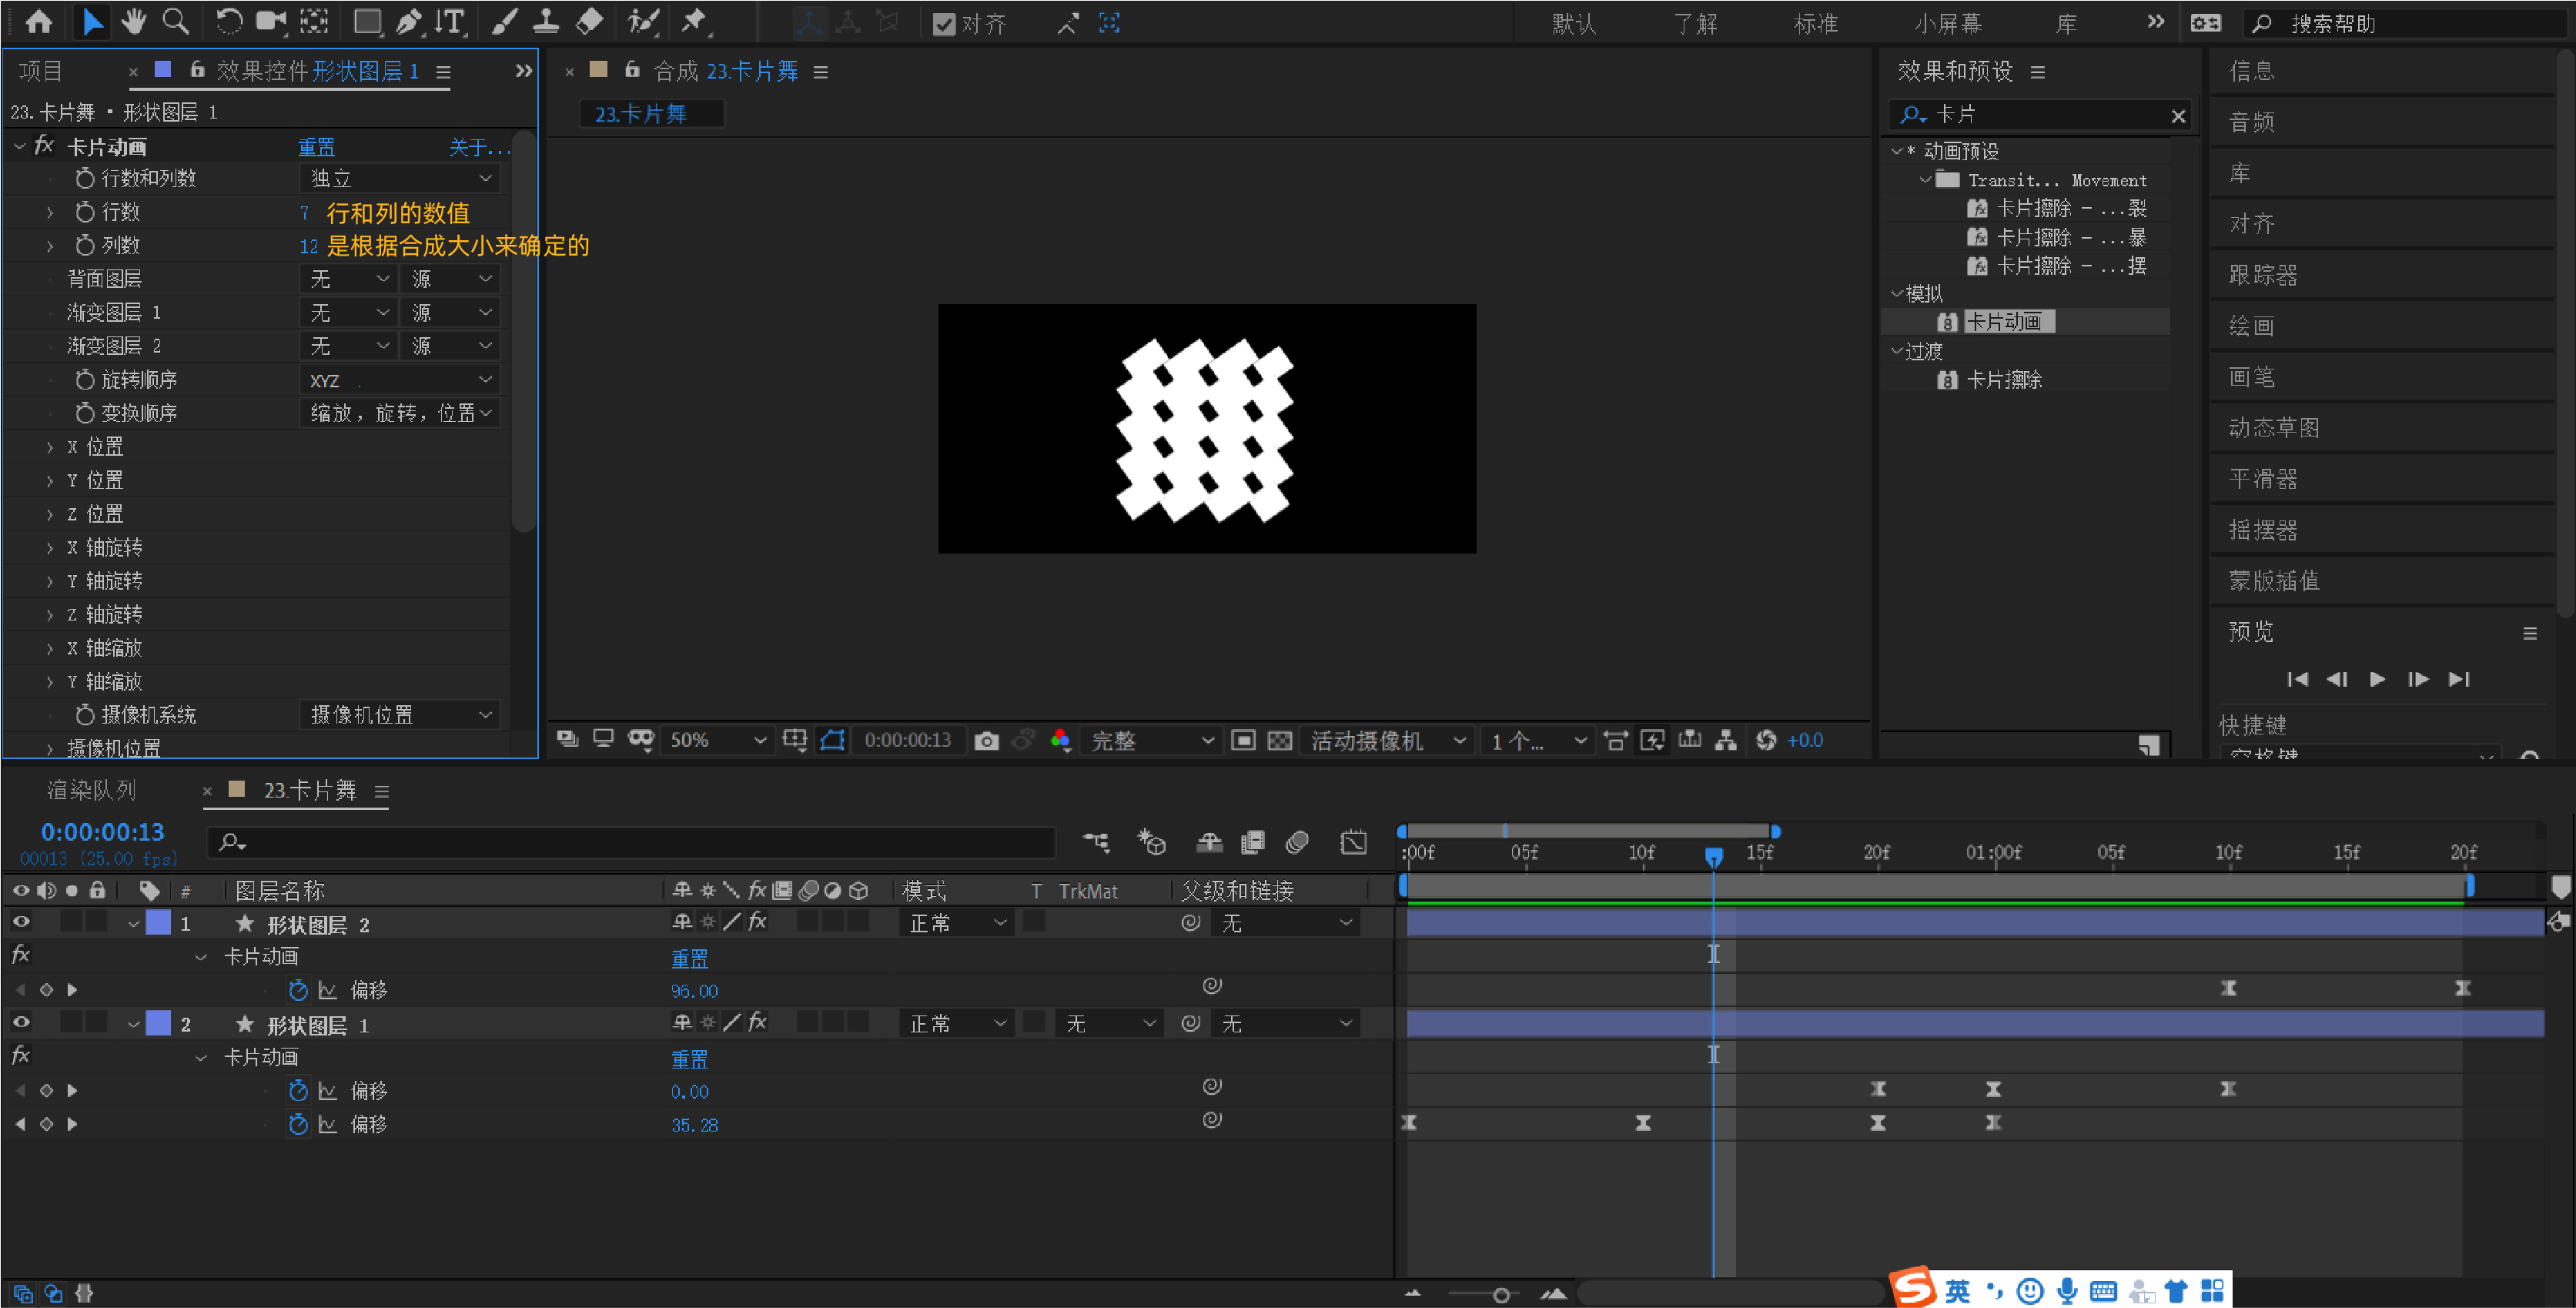Toggle stopwatch for 行数 property
The width and height of the screenshot is (2576, 1308).
point(85,212)
